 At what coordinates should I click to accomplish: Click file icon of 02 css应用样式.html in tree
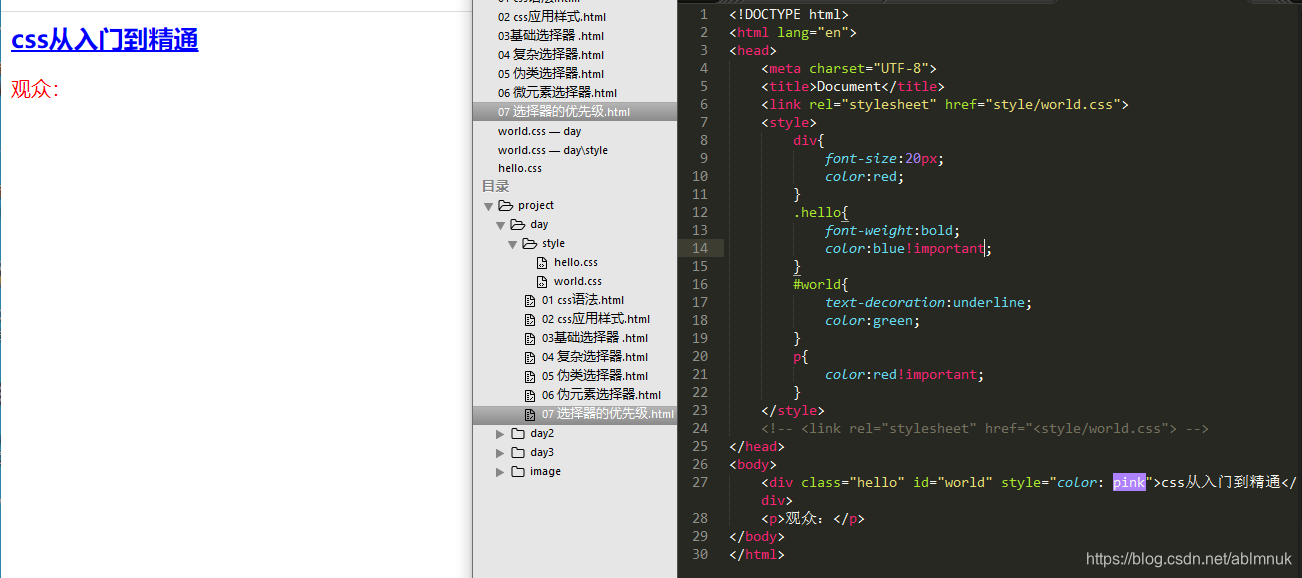pyautogui.click(x=530, y=319)
